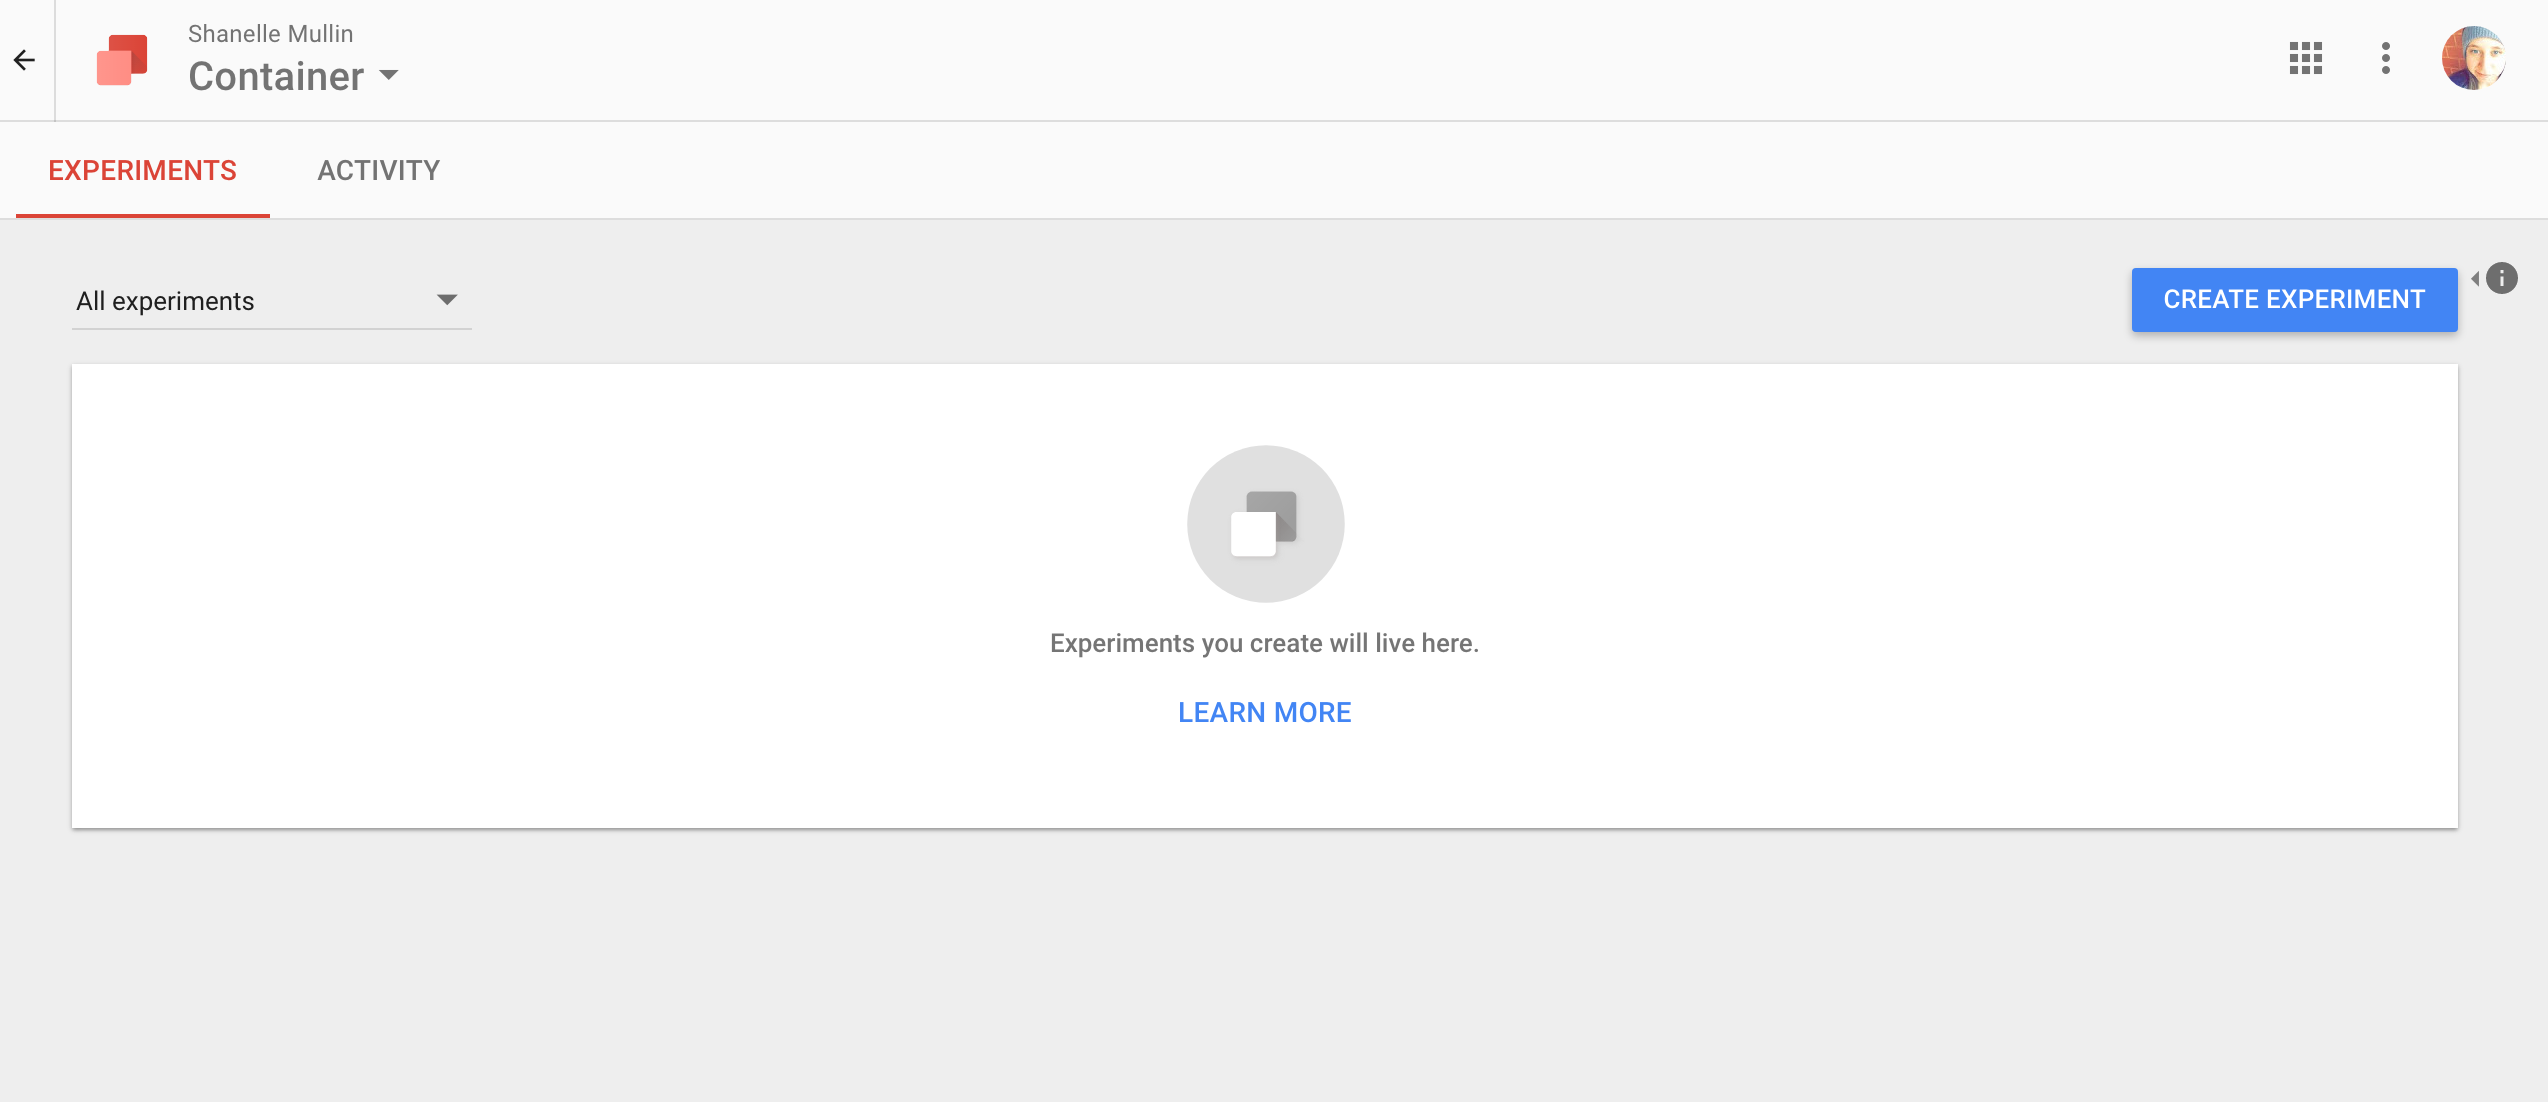The image size is (2548, 1102).
Task: Click the Shanelle Mullin account name
Action: 270,34
